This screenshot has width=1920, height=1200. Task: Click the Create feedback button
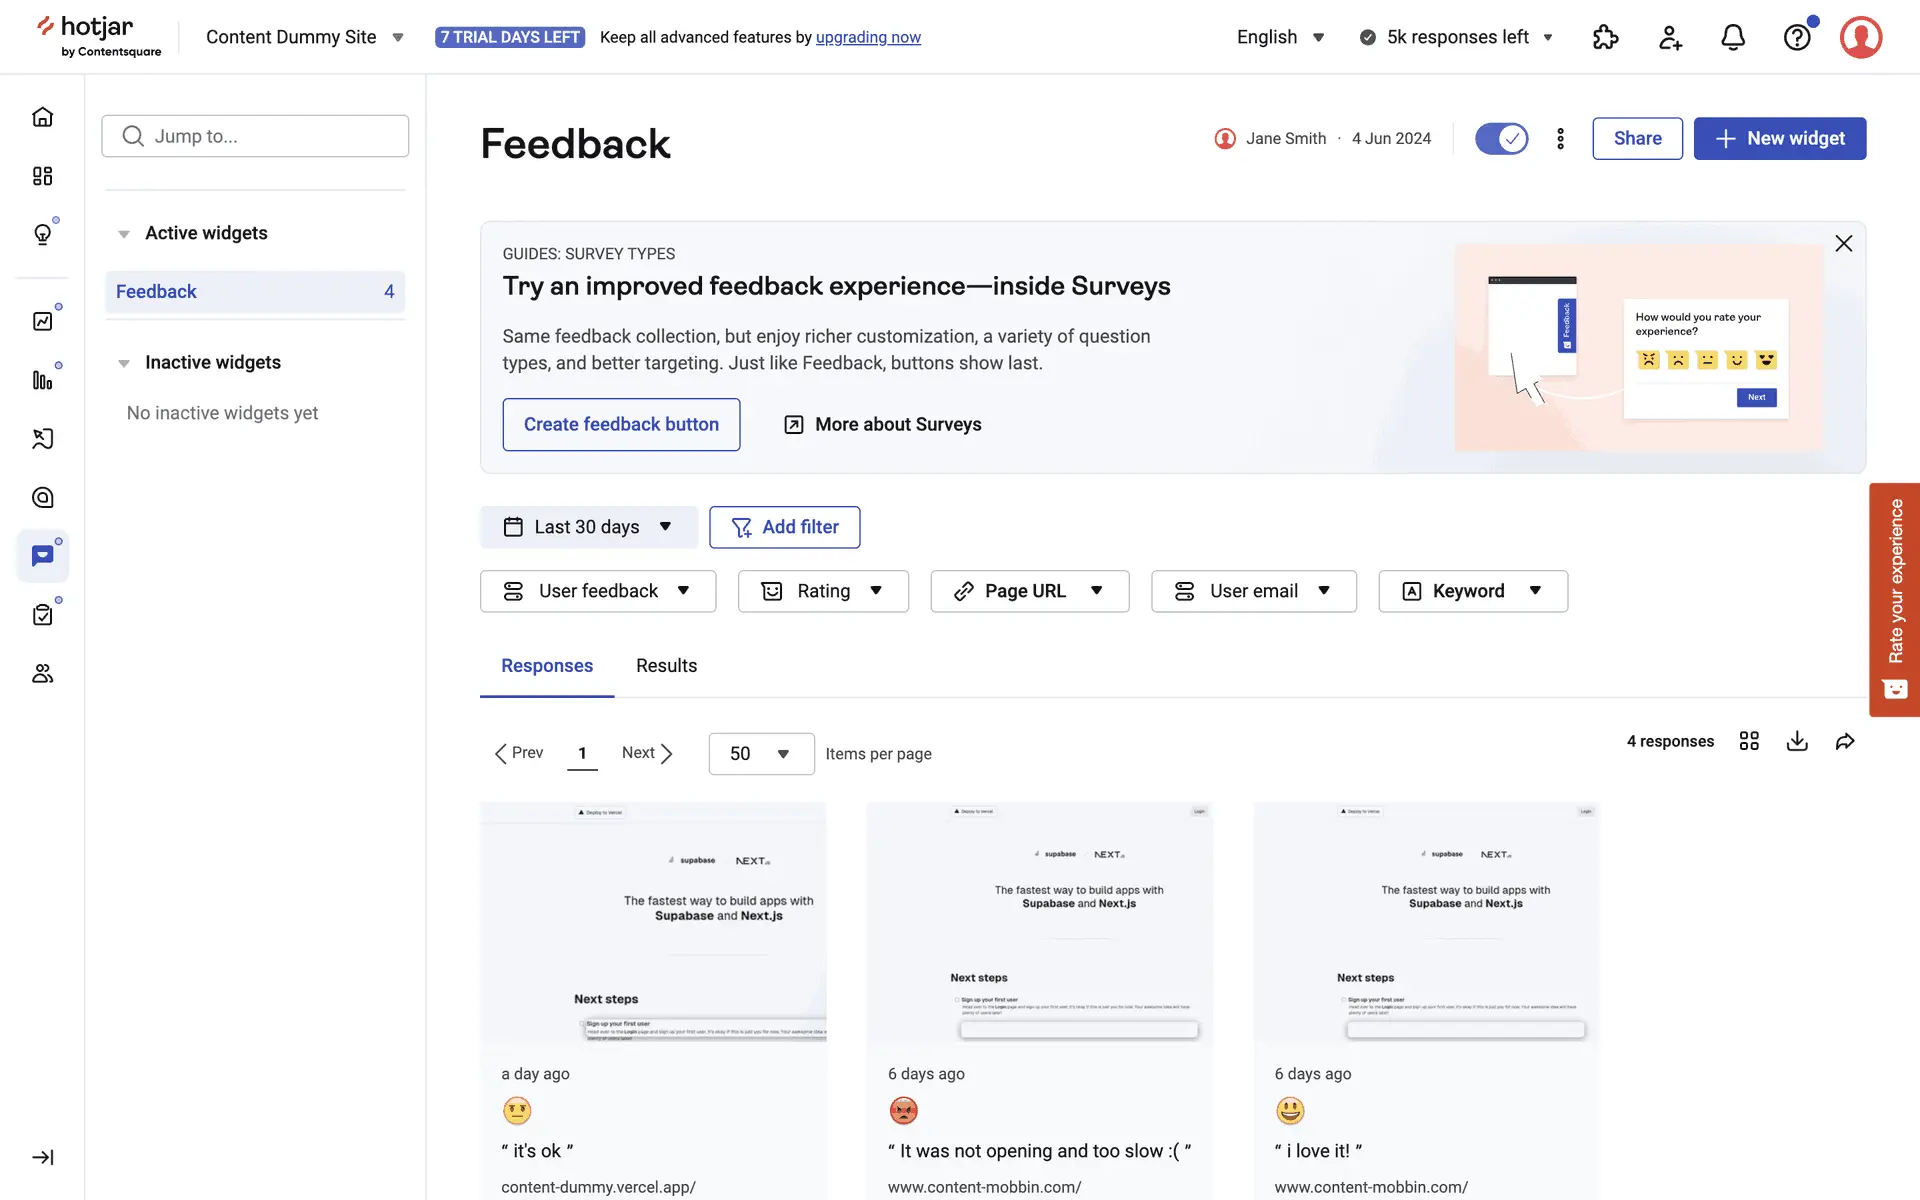click(x=621, y=424)
